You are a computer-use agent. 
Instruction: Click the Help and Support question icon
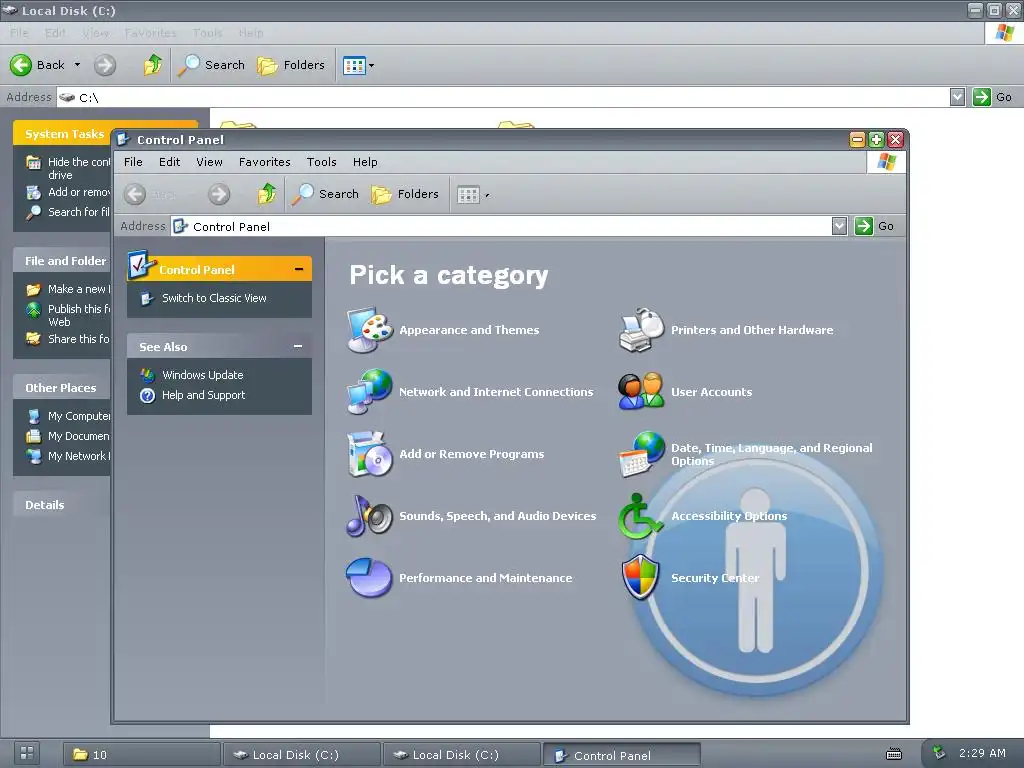(x=148, y=395)
